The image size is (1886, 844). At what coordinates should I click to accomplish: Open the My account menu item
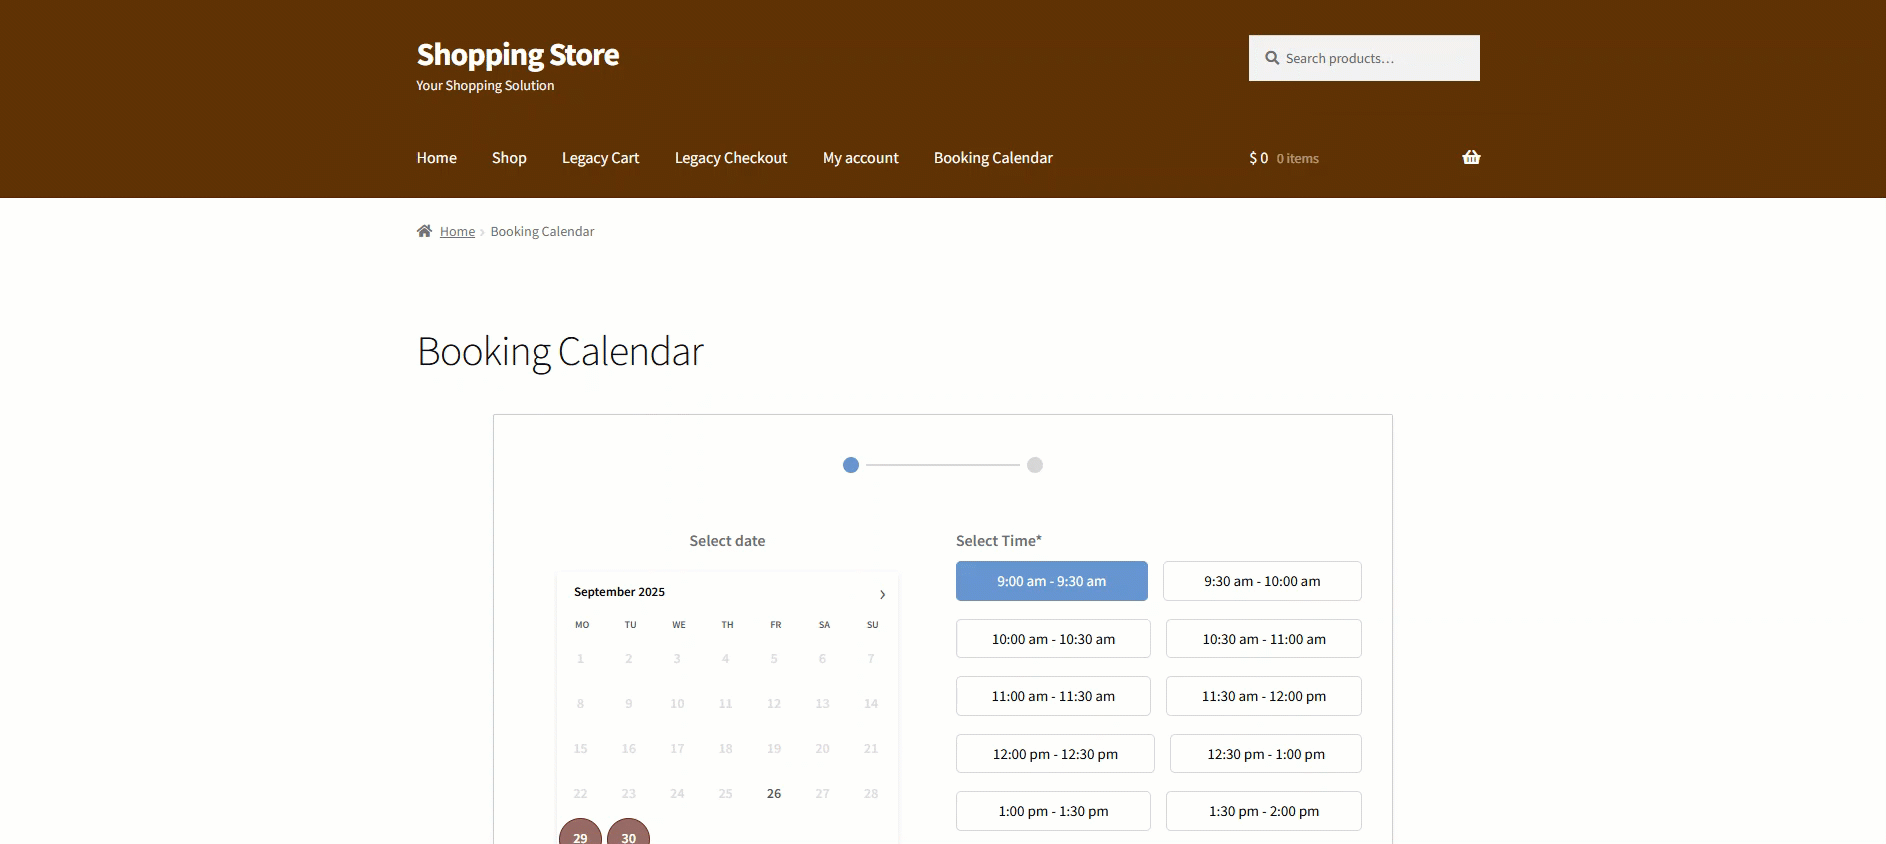pos(860,158)
